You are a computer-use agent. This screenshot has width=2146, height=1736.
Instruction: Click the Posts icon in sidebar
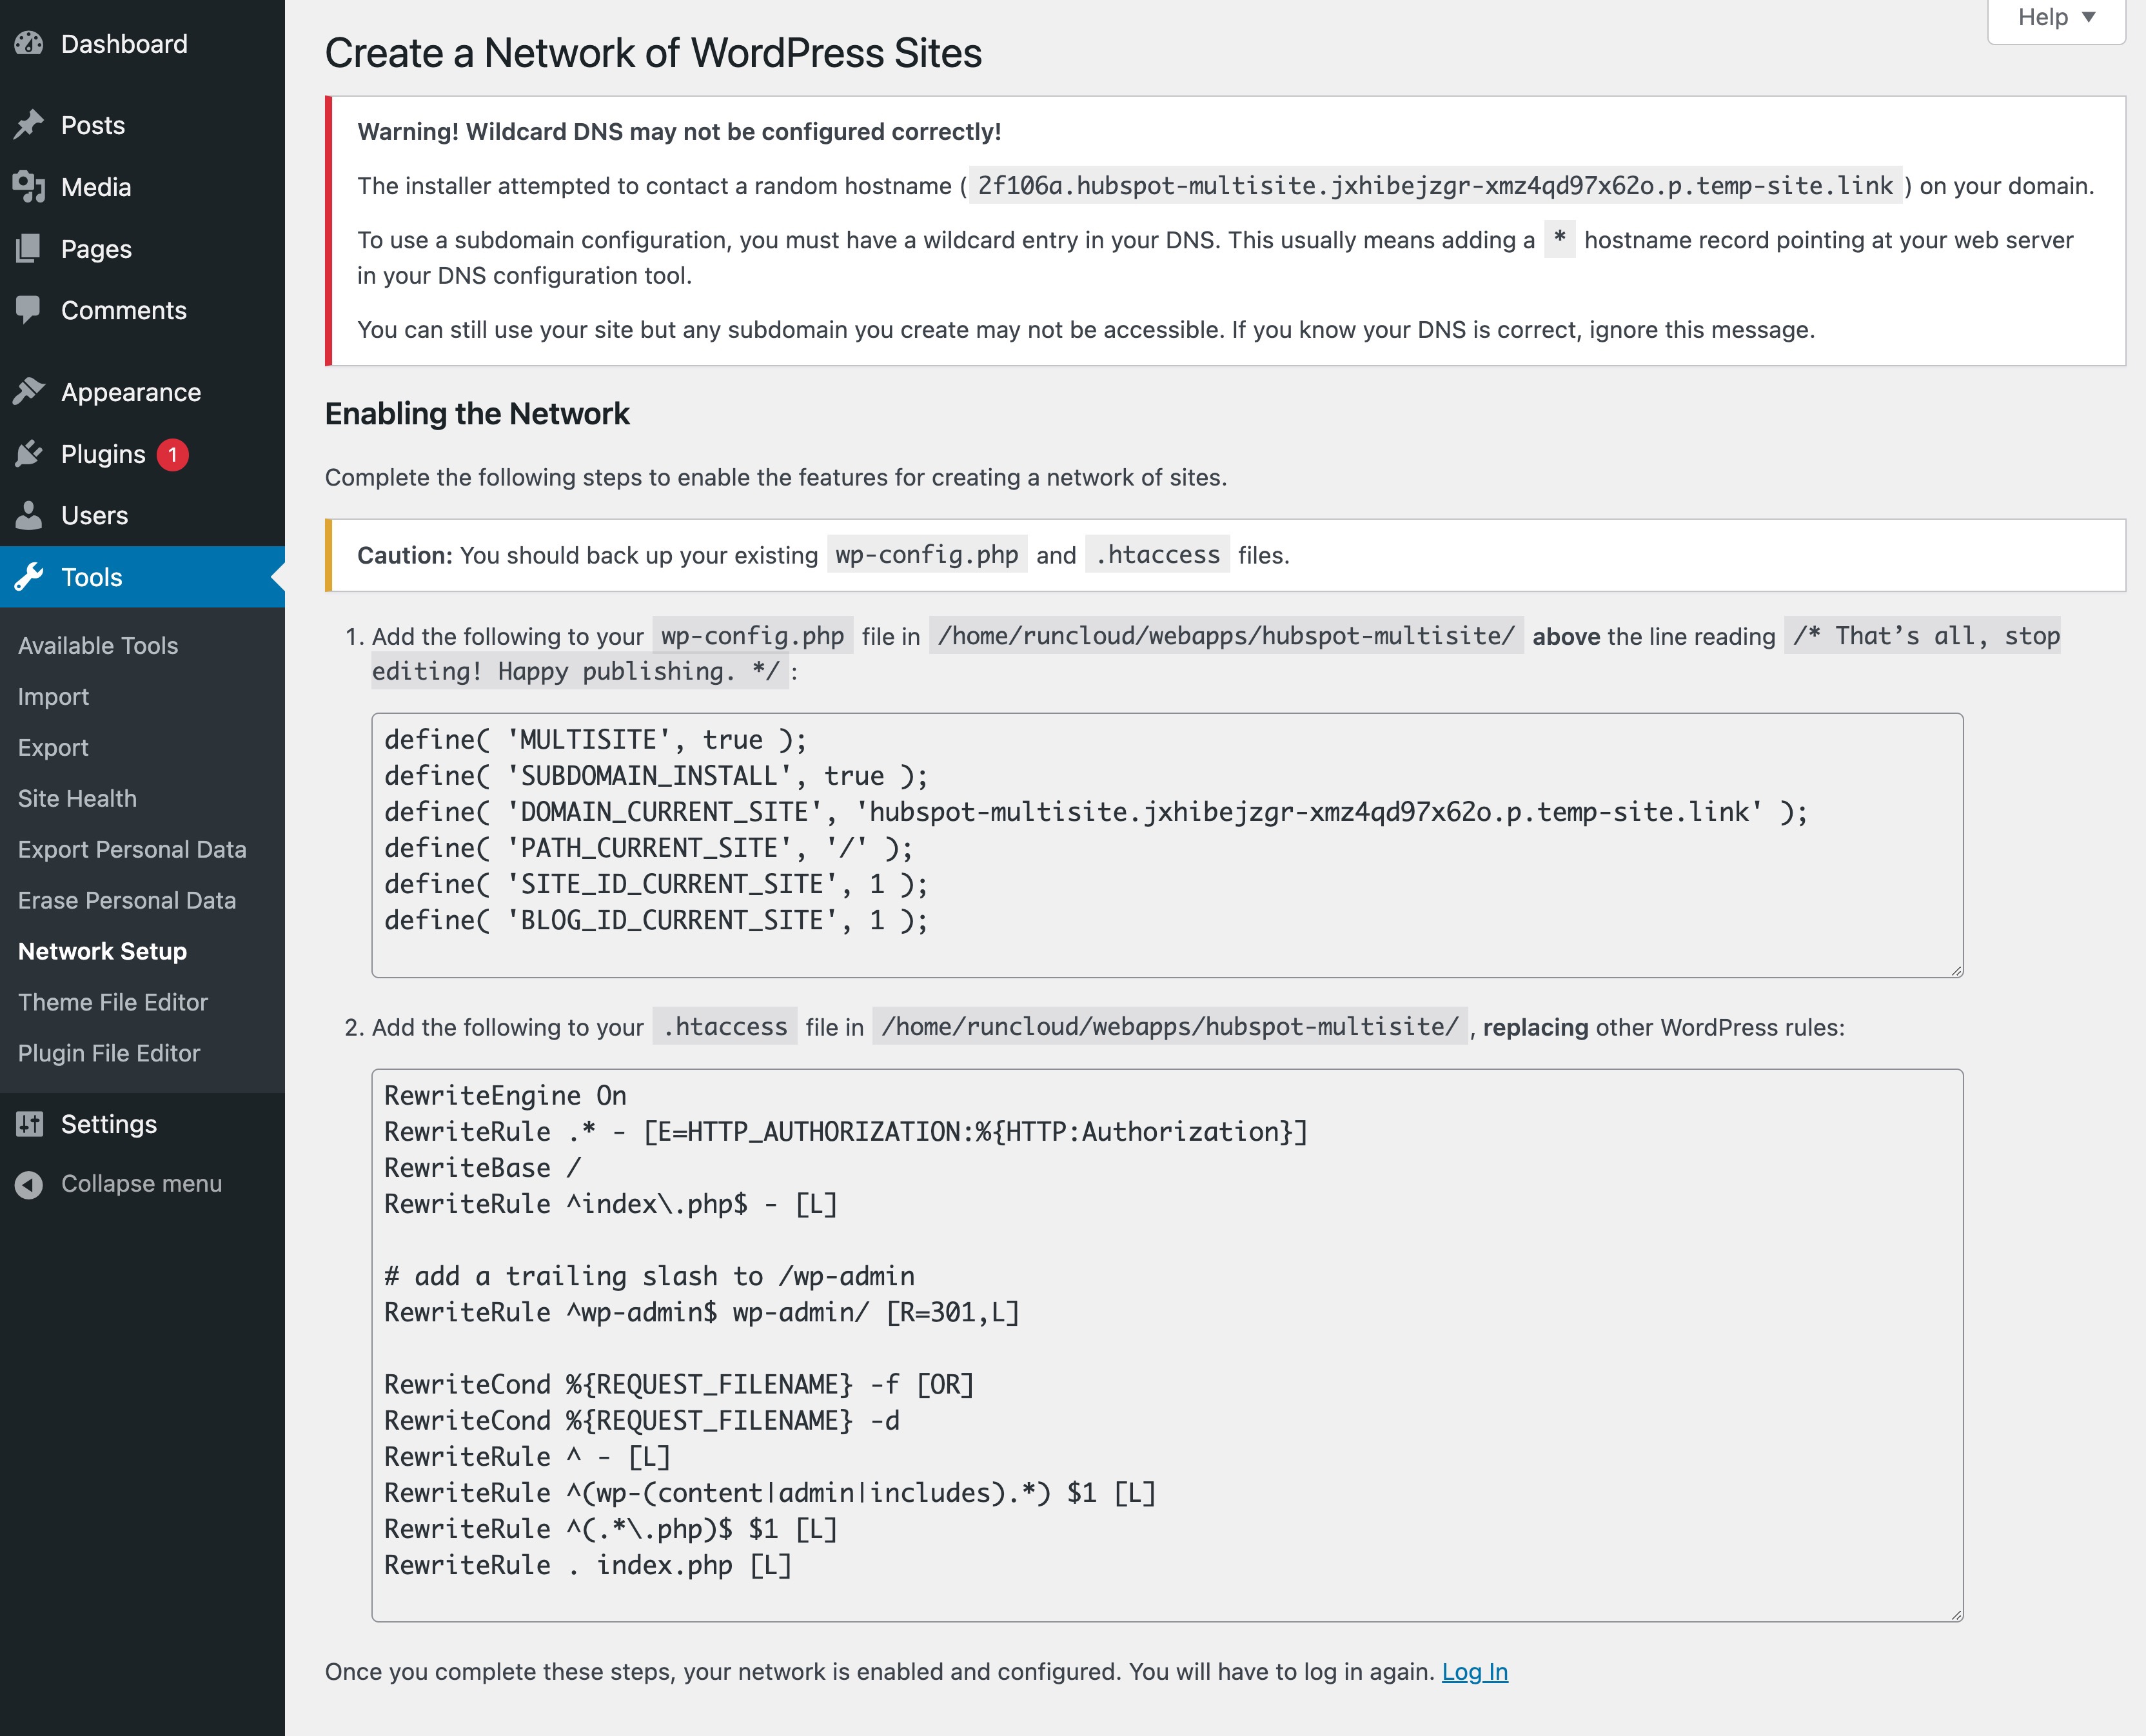(x=26, y=124)
